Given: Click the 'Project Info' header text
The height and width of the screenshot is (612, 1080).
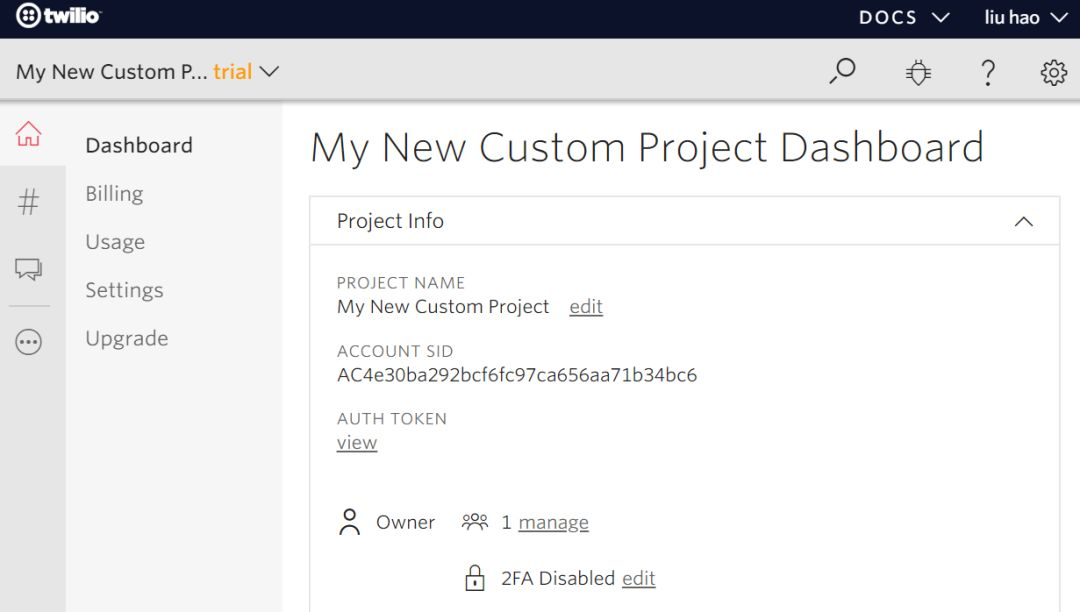Looking at the screenshot, I should click(390, 221).
